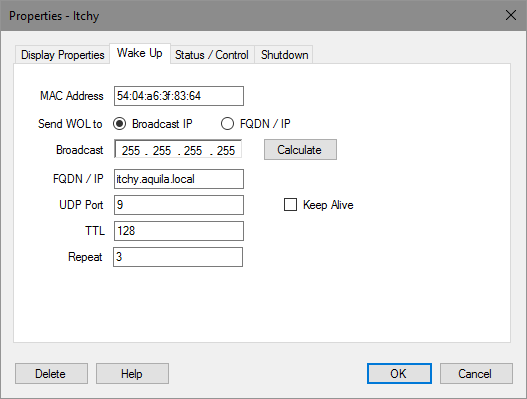Click the MAC Address input field
This screenshot has height=399, width=527.
179,96
